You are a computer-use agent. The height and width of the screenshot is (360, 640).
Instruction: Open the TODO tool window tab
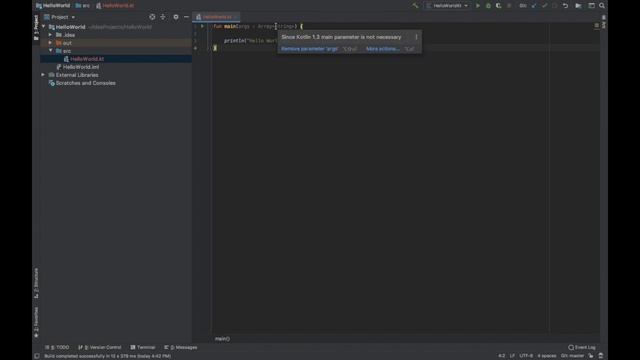click(x=58, y=347)
